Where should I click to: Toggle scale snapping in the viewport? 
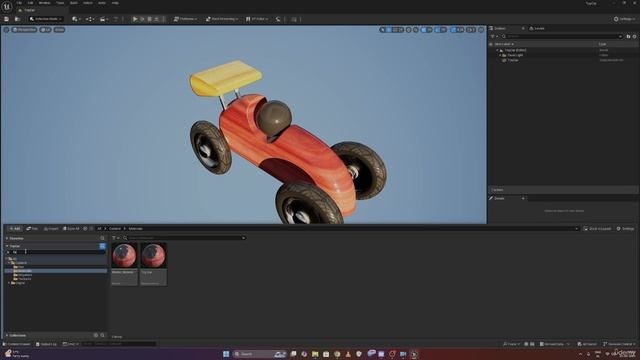[x=453, y=30]
